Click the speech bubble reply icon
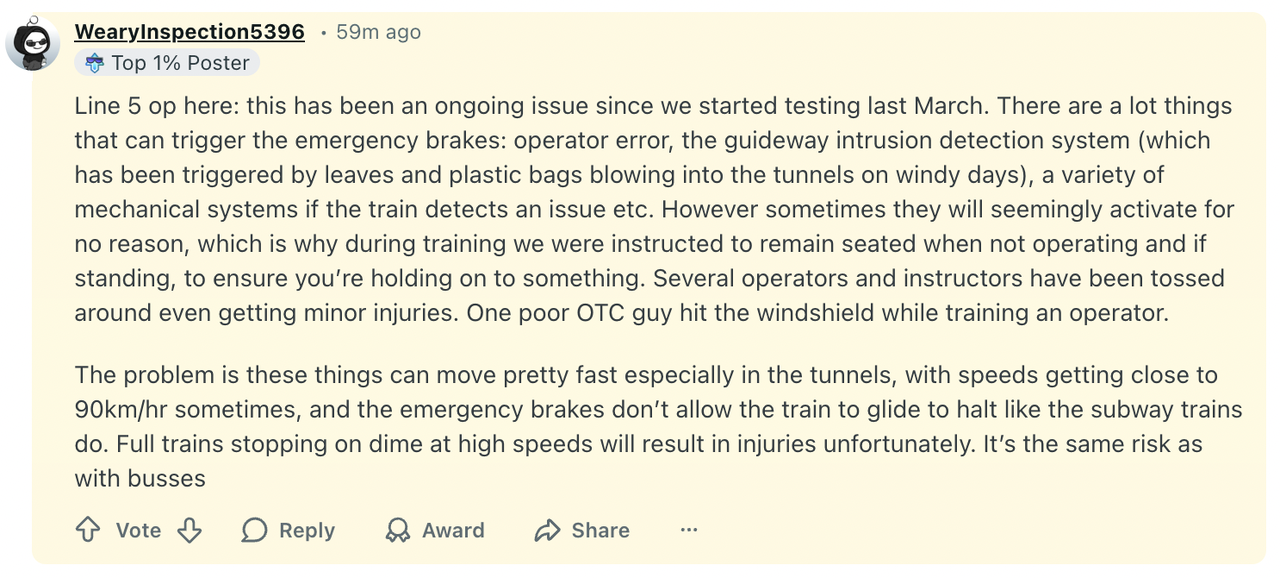1280x578 pixels. (255, 530)
